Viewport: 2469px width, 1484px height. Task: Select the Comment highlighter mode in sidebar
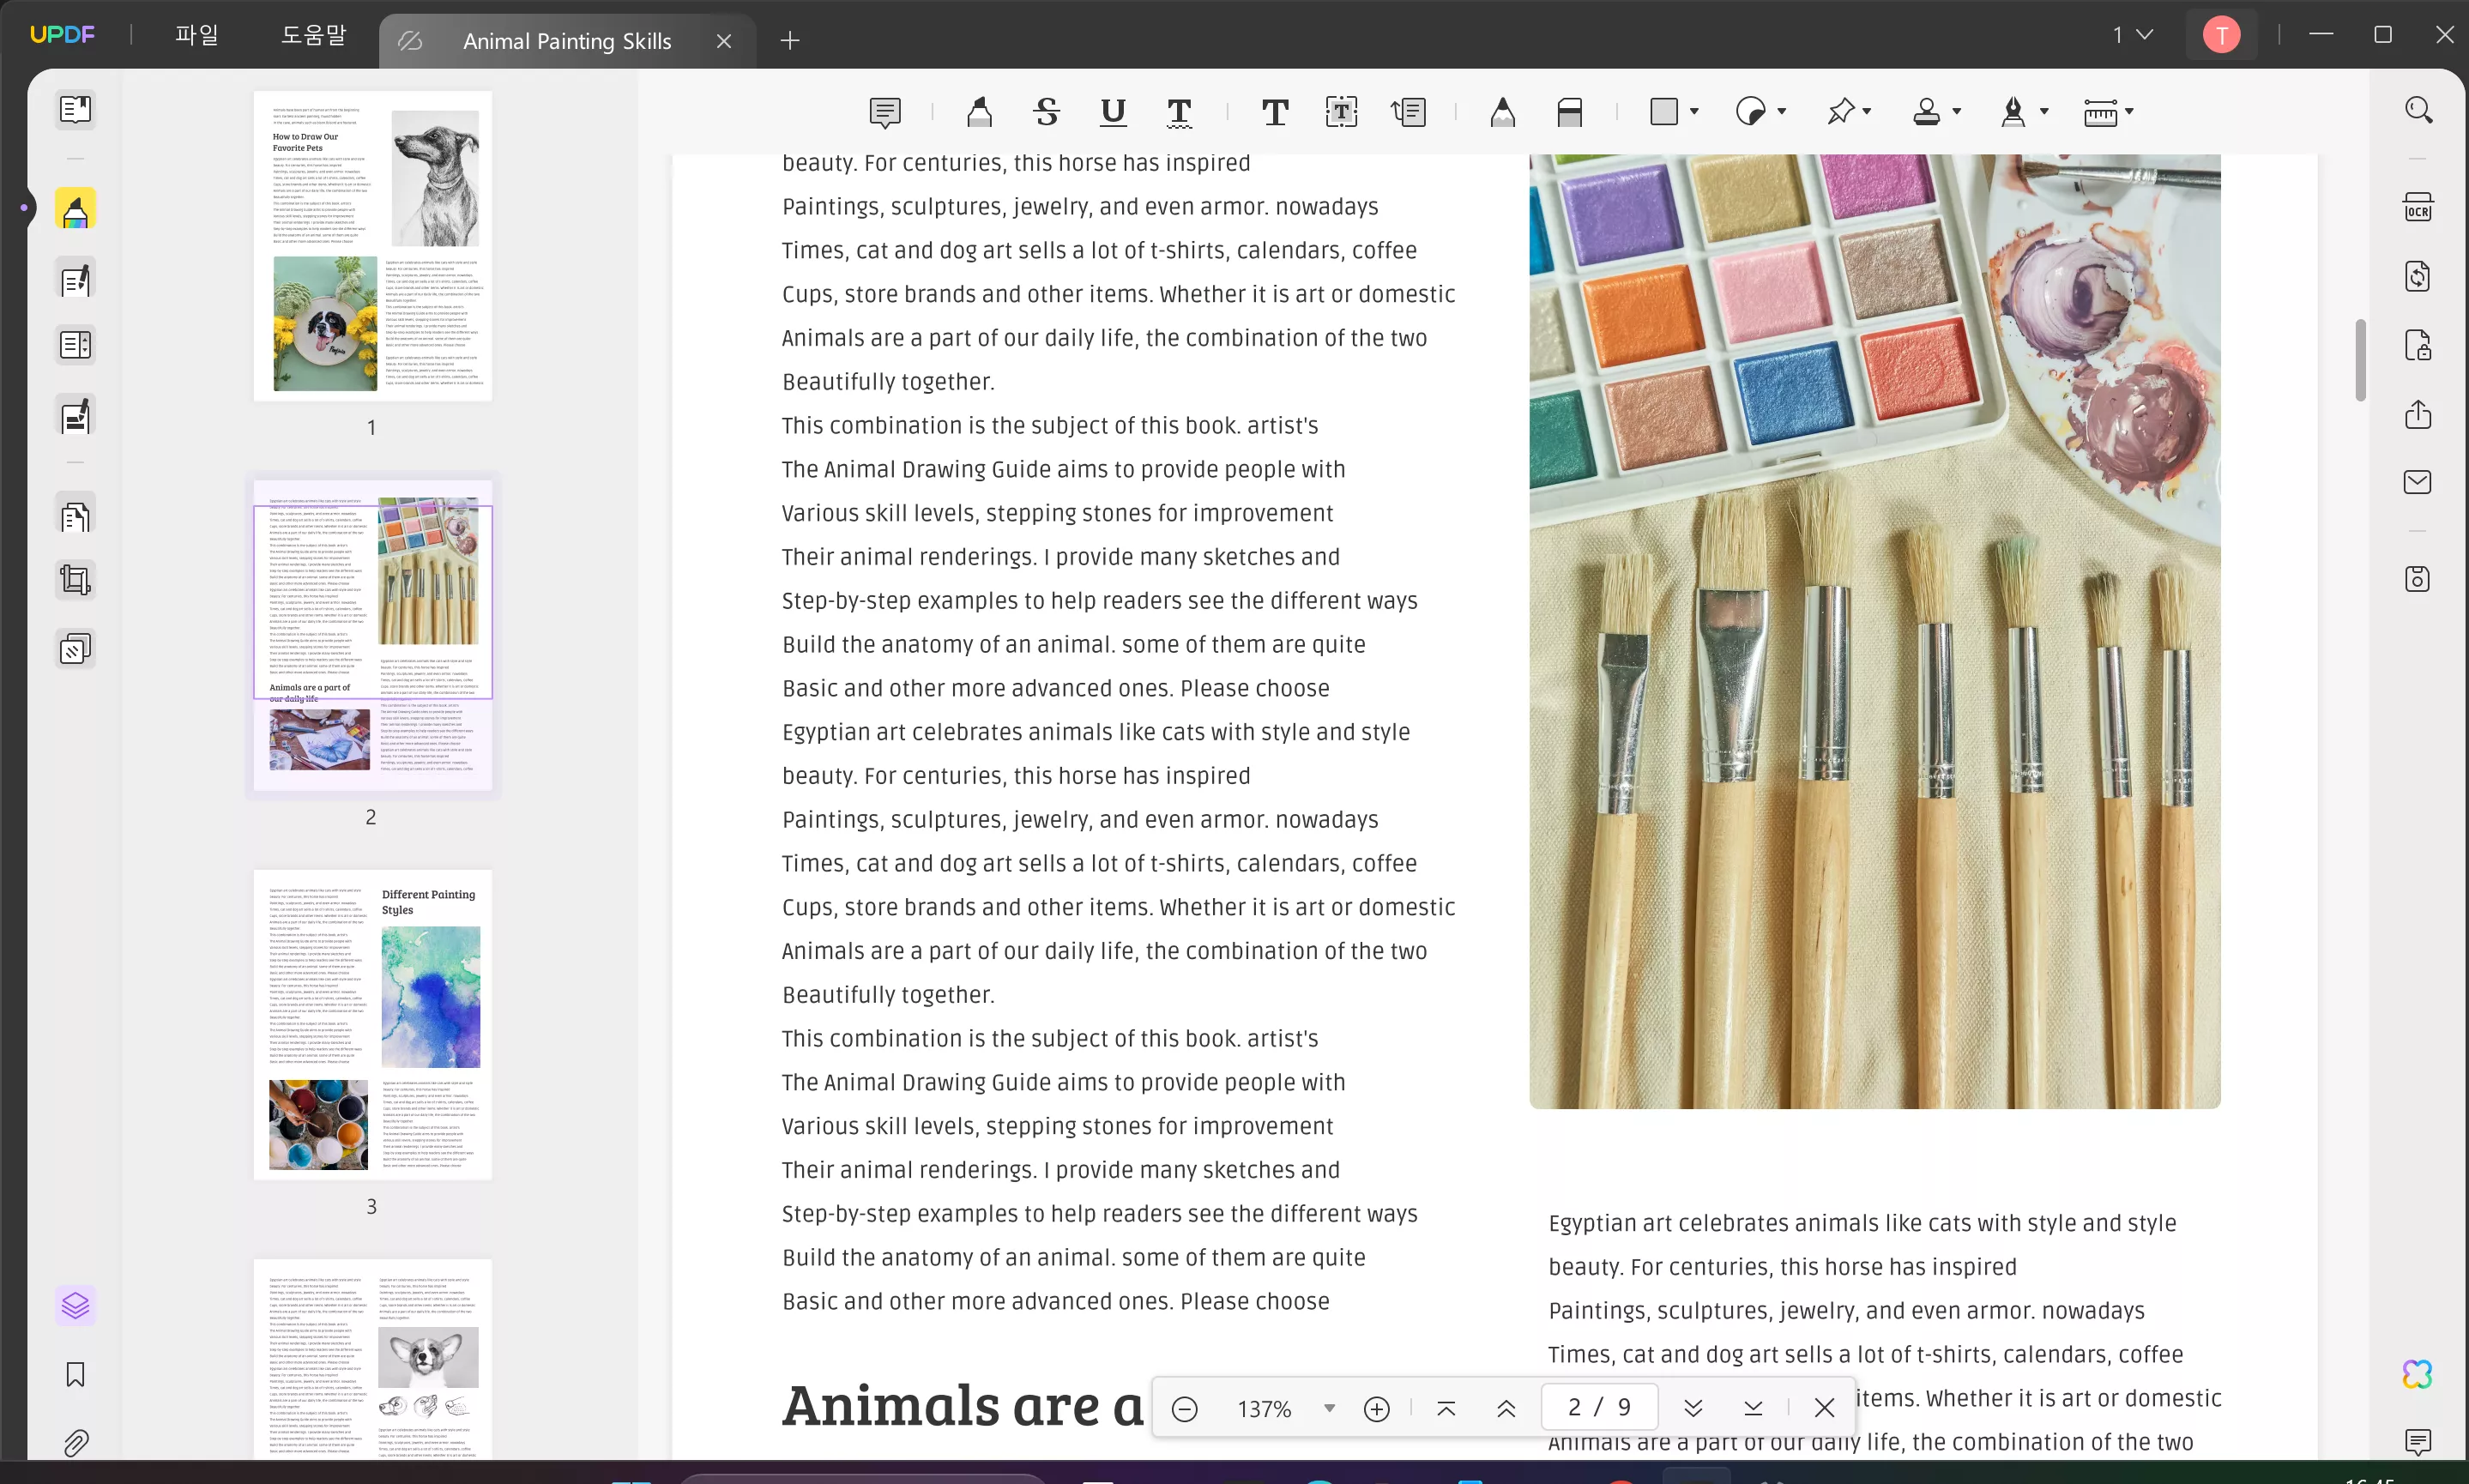tap(75, 208)
